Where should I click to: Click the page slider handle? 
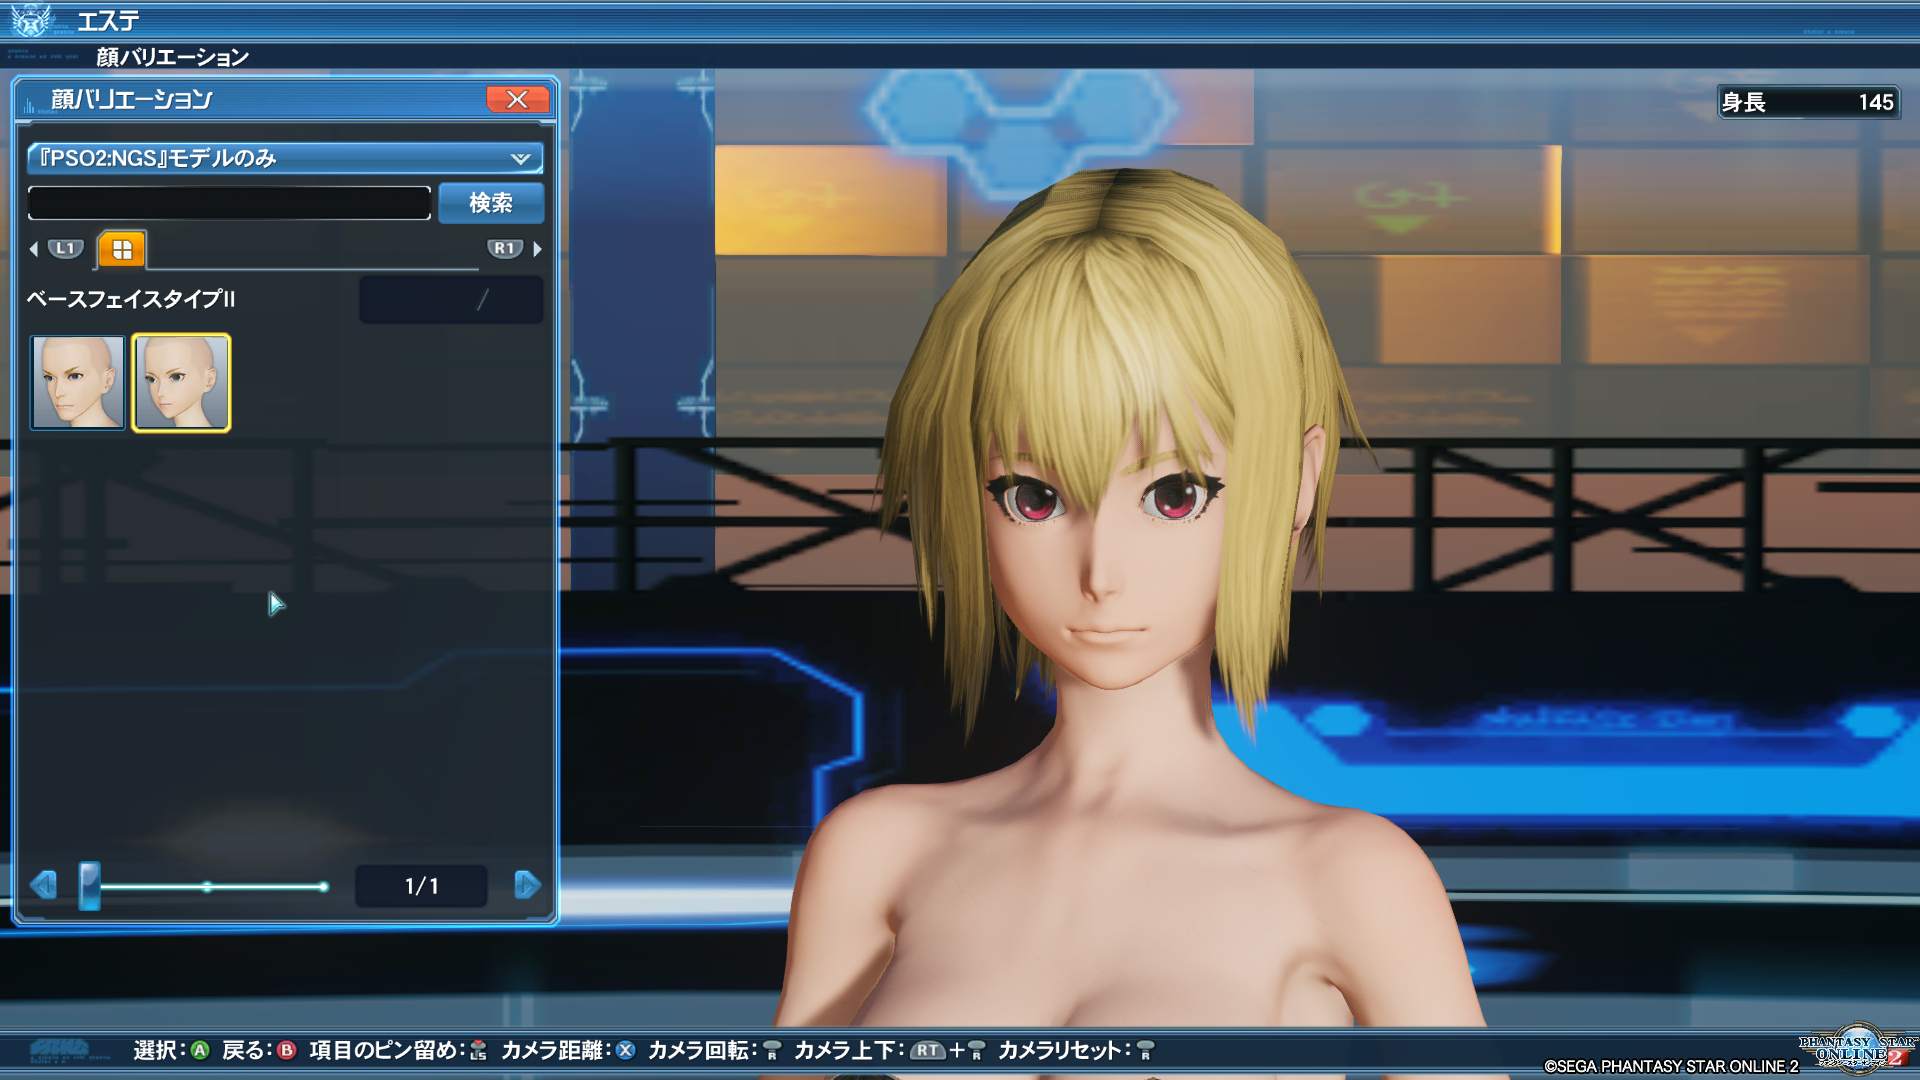click(90, 886)
